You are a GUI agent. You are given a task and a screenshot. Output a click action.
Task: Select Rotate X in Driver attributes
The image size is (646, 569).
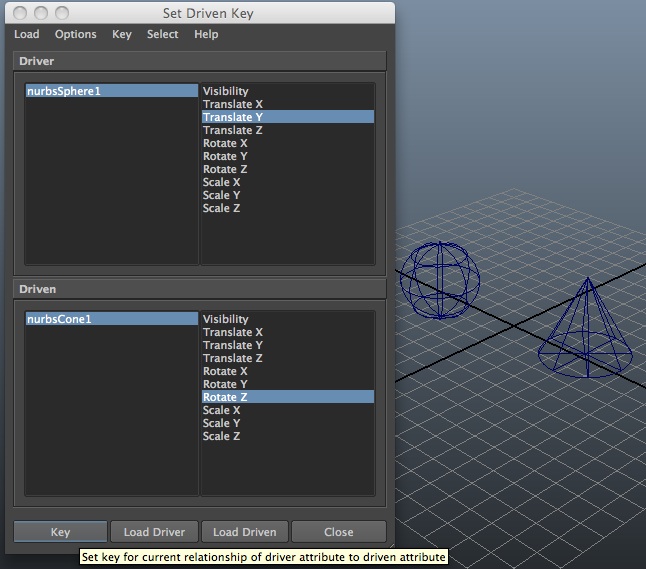pyautogui.click(x=288, y=143)
